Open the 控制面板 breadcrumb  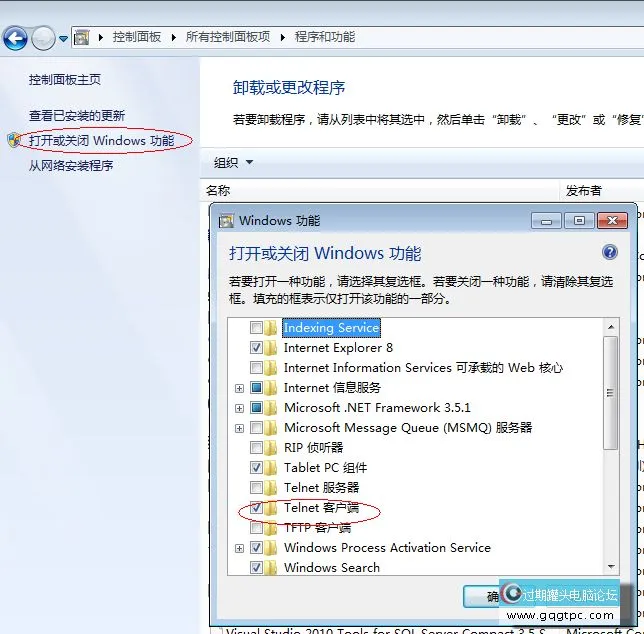pos(137,37)
